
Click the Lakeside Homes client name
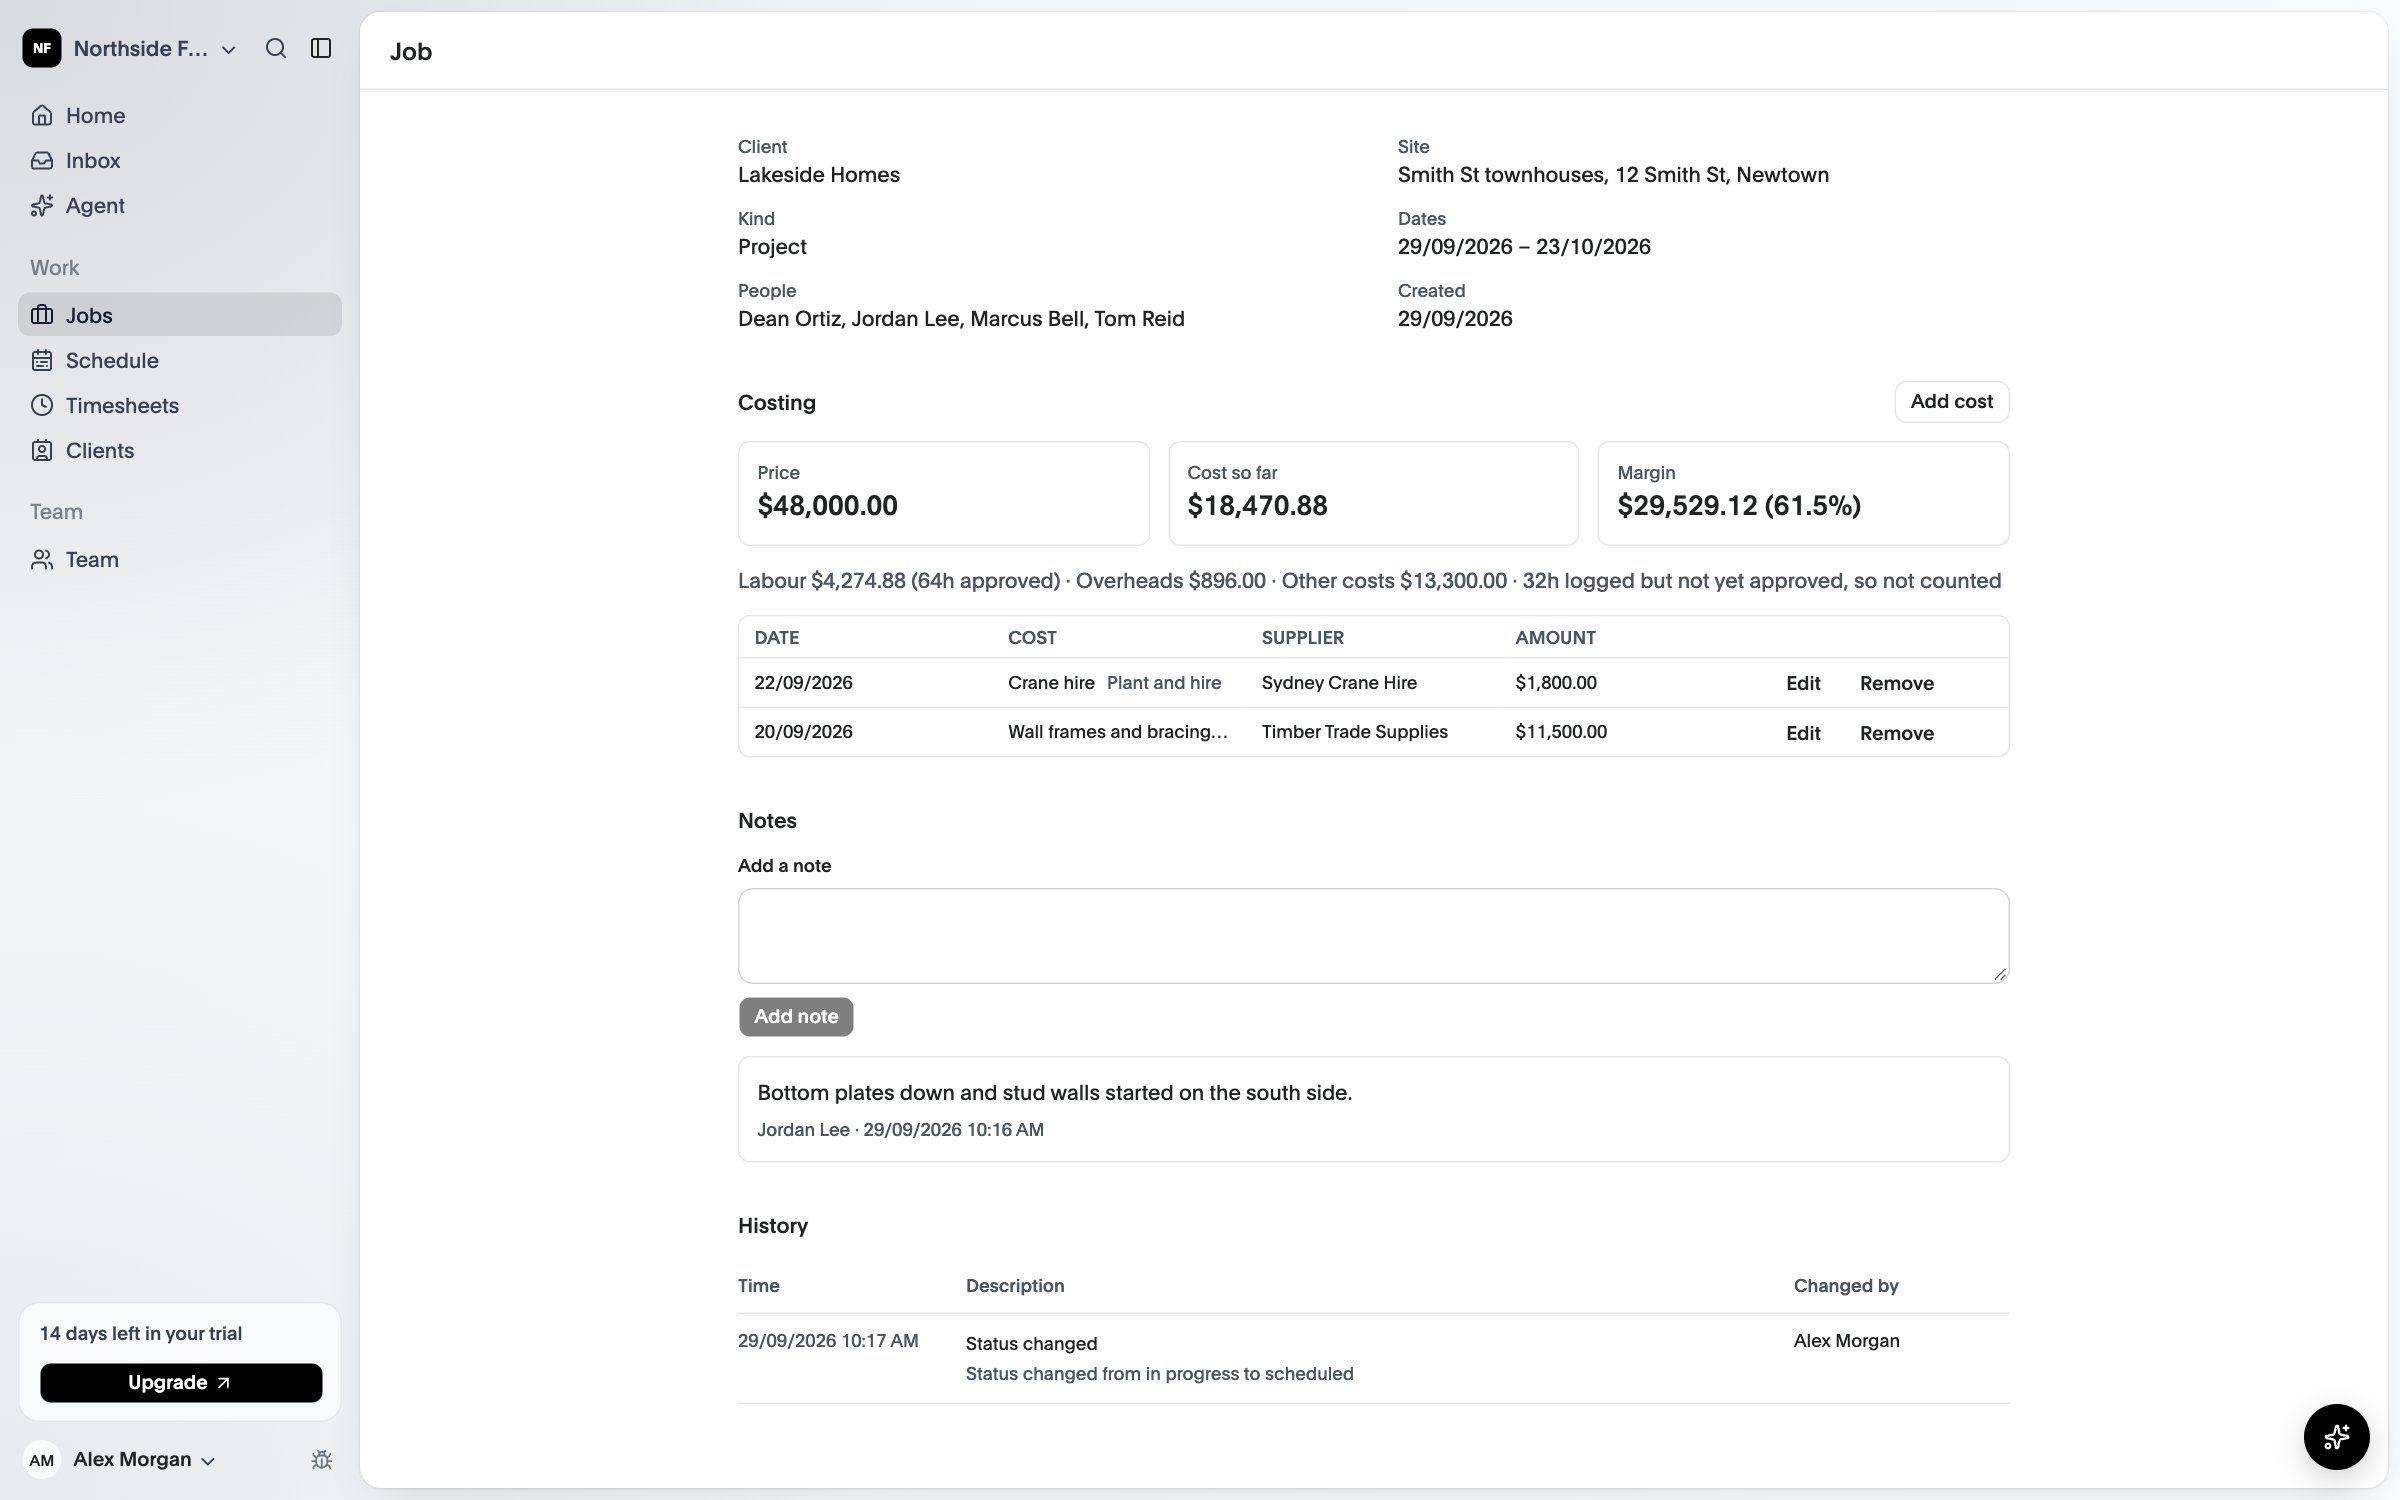point(818,175)
